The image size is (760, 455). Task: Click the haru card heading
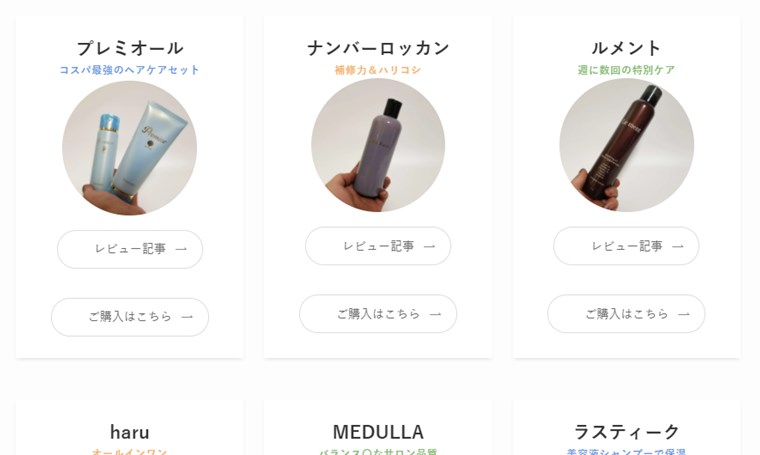[130, 432]
